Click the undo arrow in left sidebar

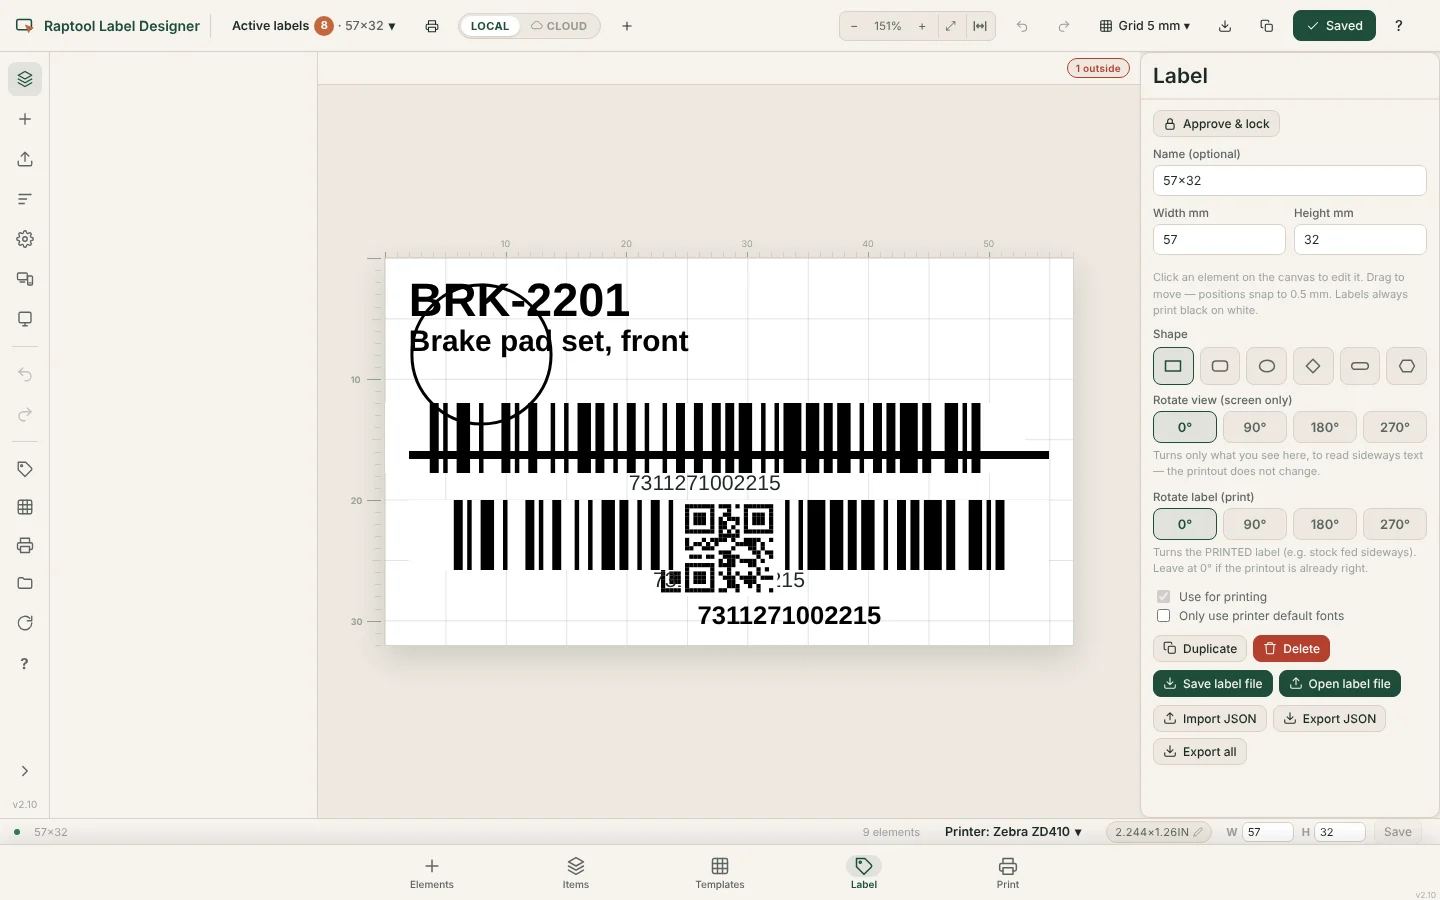25,375
